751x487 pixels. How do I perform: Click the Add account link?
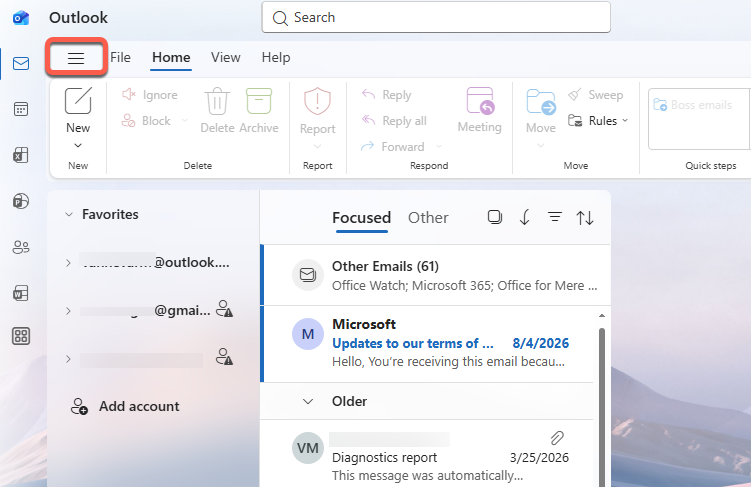pos(125,406)
